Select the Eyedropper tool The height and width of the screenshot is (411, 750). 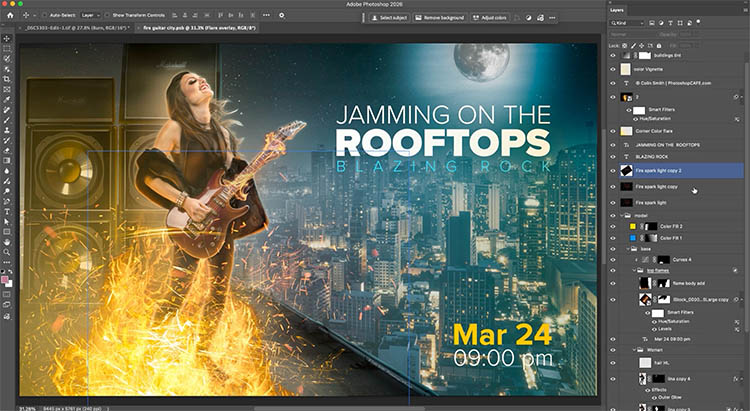tap(7, 100)
